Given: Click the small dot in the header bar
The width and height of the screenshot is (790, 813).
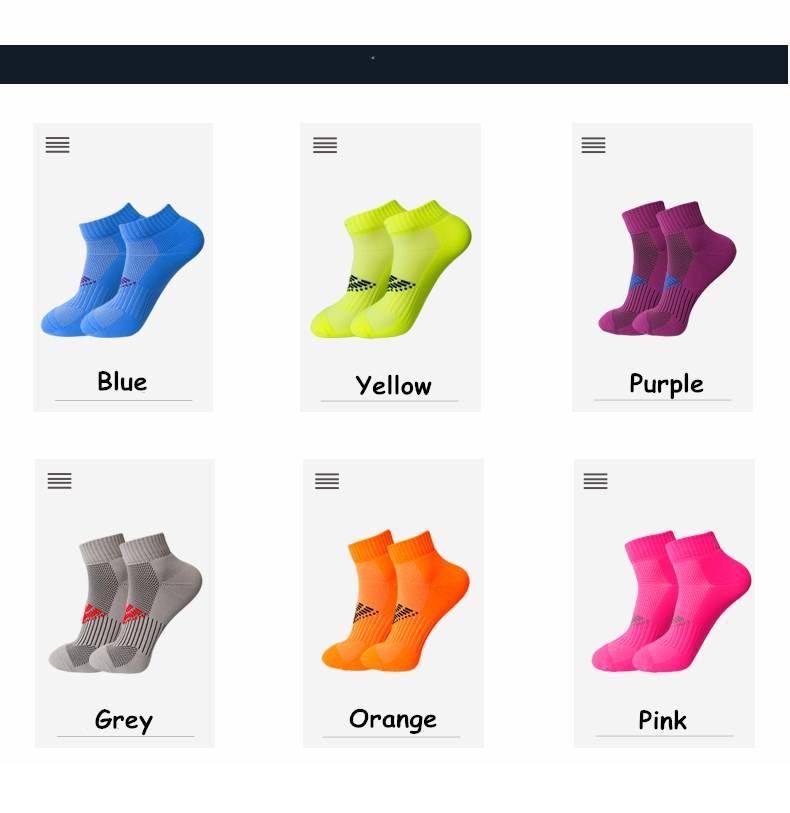Looking at the screenshot, I should pyautogui.click(x=373, y=58).
